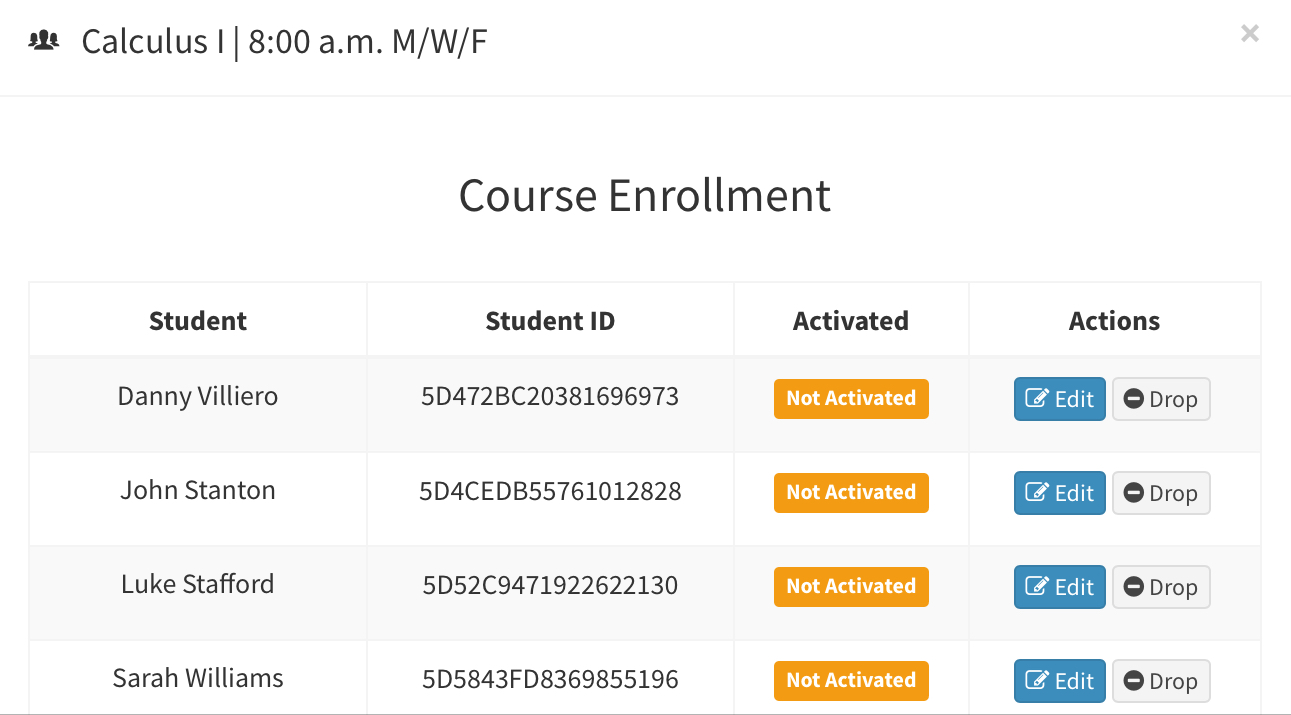Click Danny Villiero's Not Activated badge
The height and width of the screenshot is (715, 1291).
(851, 398)
